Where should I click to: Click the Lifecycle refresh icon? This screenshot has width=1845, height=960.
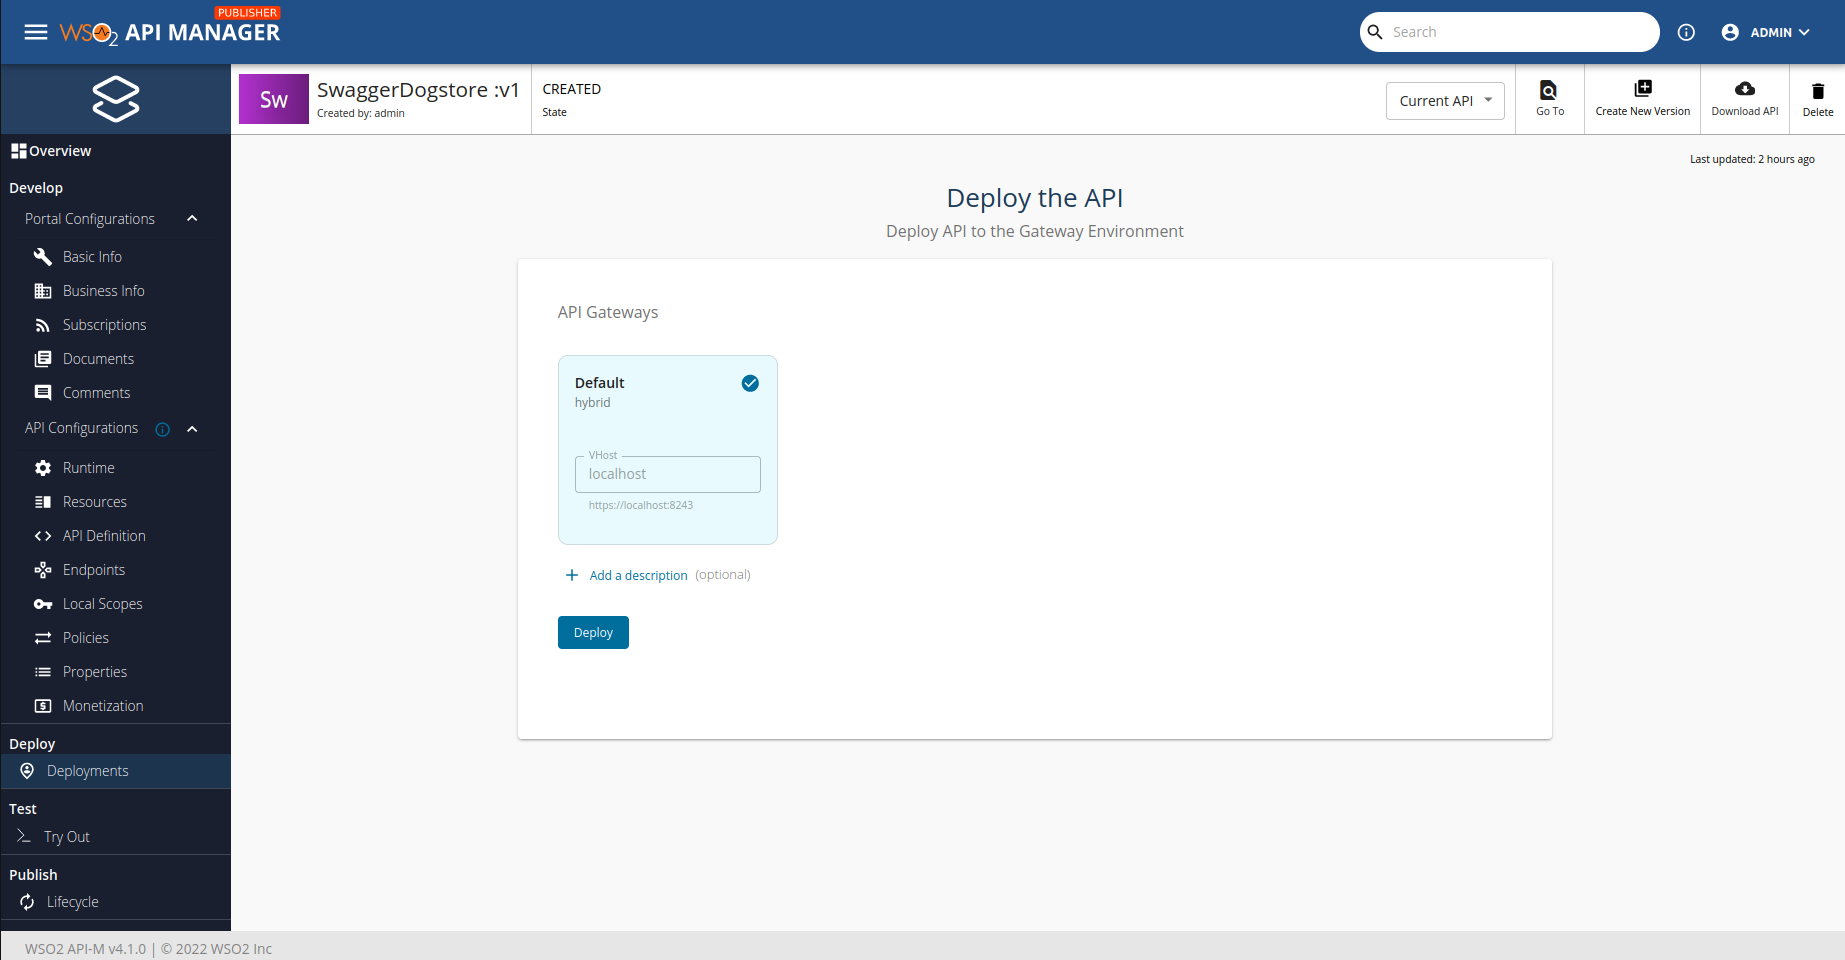27,902
